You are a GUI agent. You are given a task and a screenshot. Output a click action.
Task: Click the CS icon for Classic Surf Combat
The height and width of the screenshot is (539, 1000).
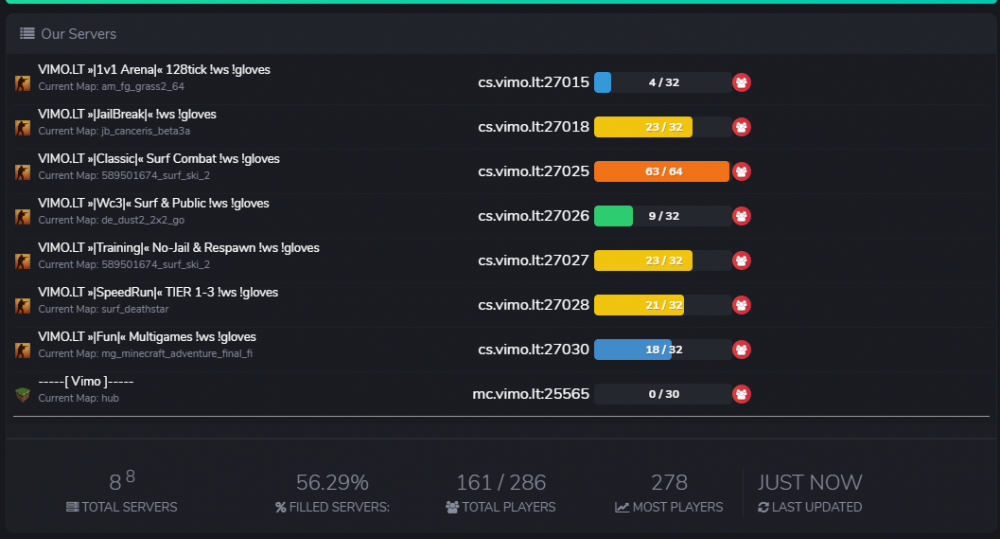coord(23,172)
